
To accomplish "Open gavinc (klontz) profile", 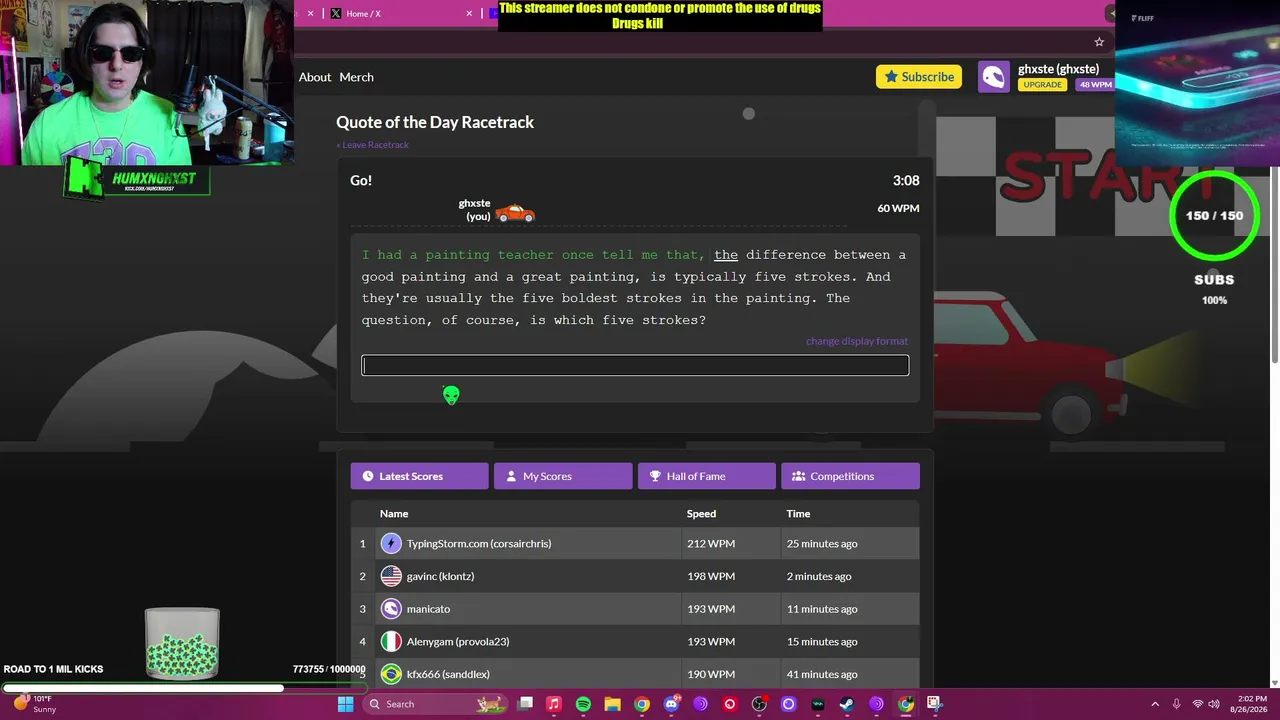I will pos(440,576).
